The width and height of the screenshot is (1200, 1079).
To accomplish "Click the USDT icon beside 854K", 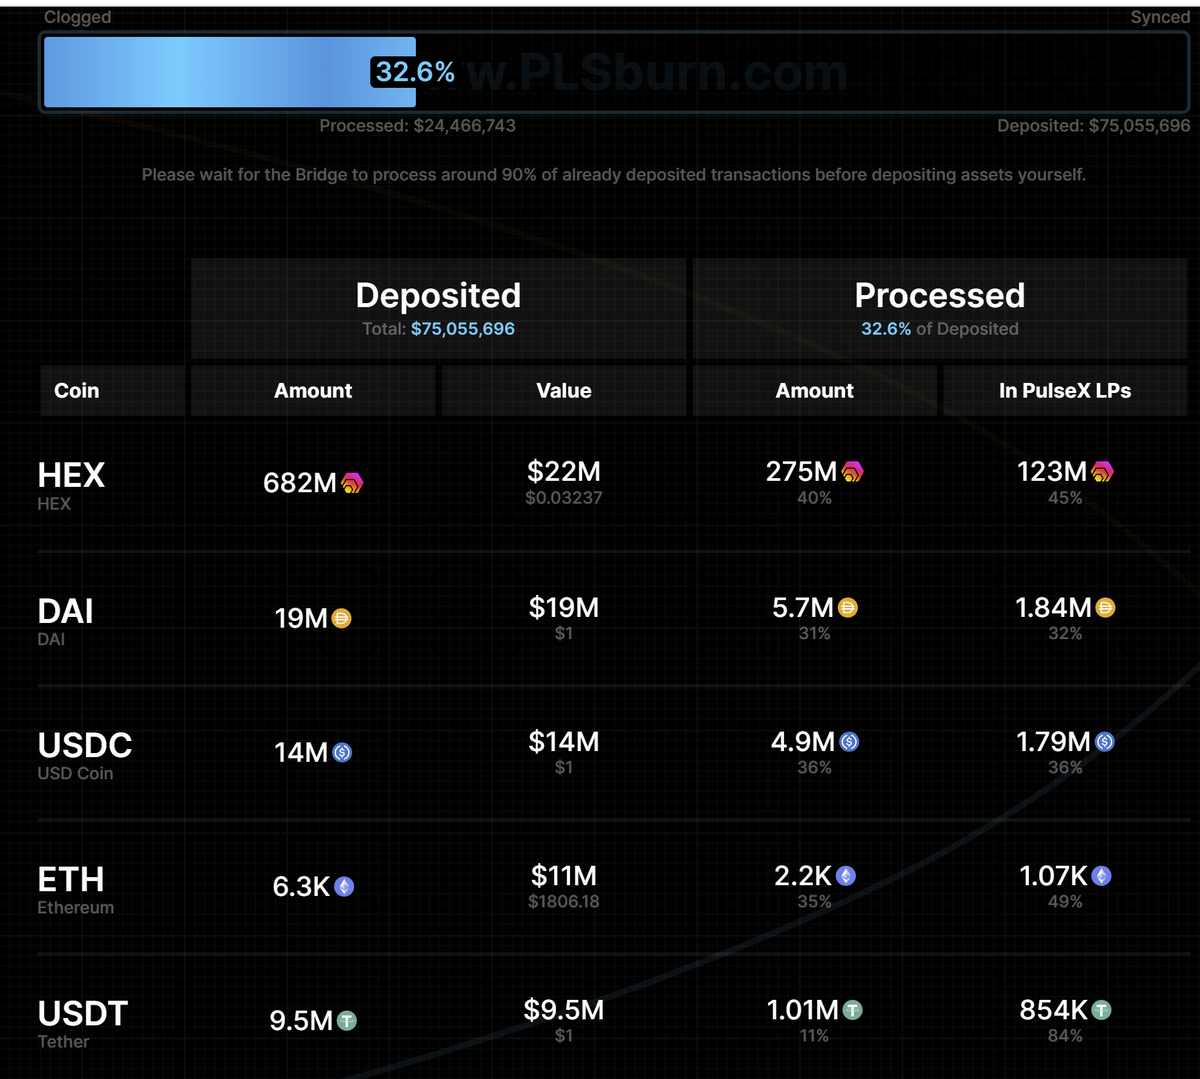I will (1100, 1010).
